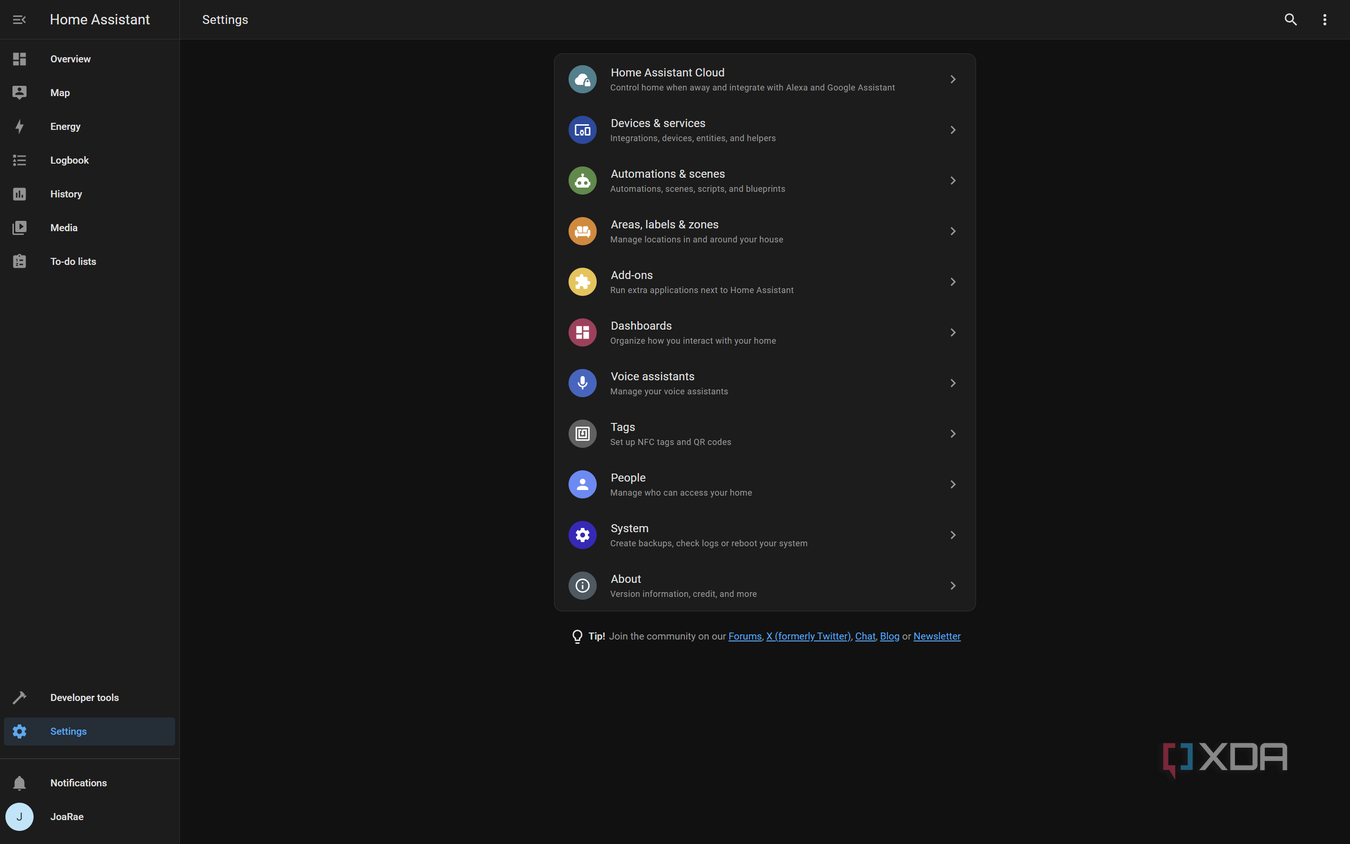Click "Manage your voice assistants" text
Screen dimensions: 1350x844
pos(669,392)
